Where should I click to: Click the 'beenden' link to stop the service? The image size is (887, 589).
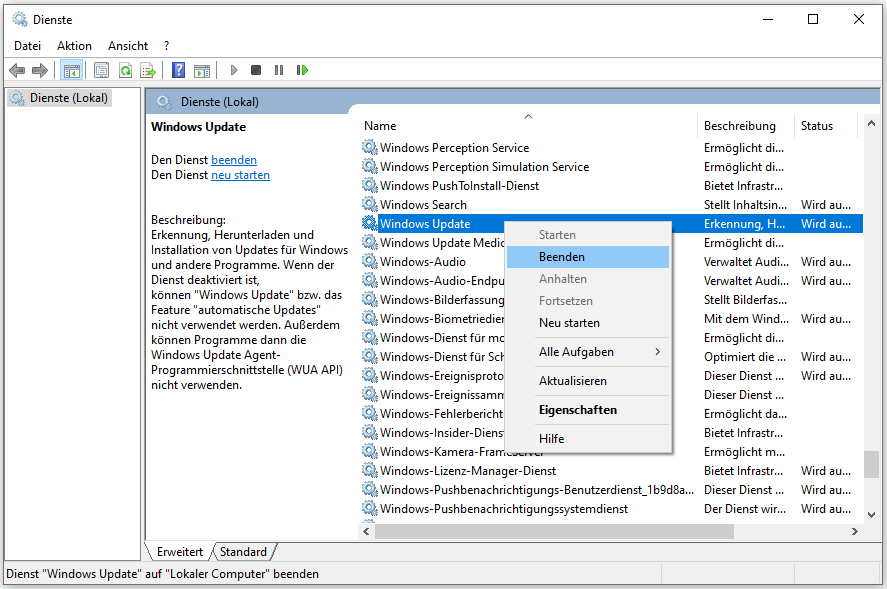pyautogui.click(x=234, y=160)
